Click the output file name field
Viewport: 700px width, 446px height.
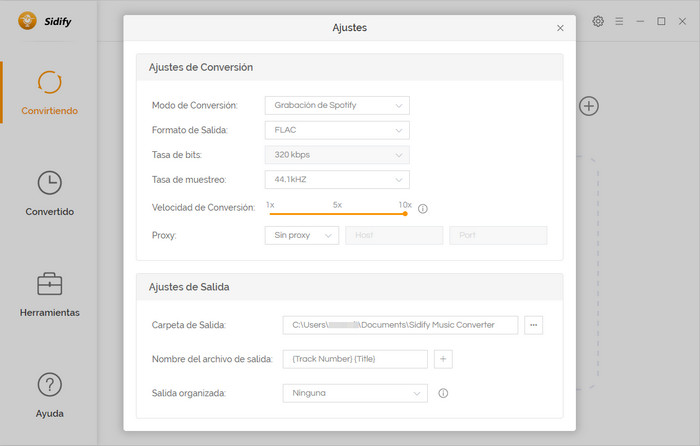355,359
